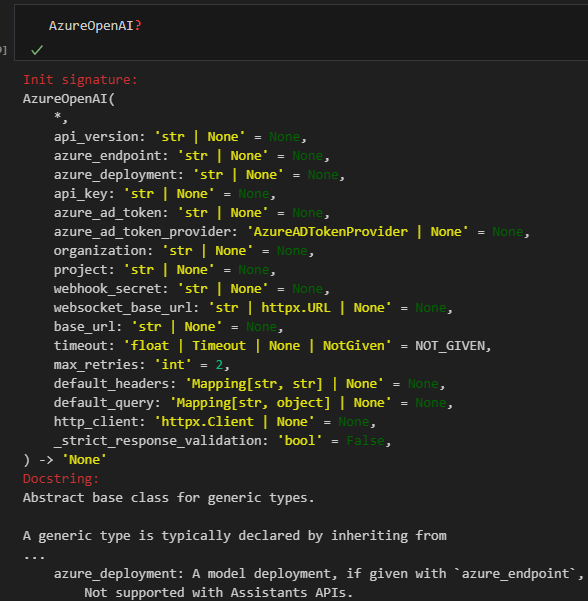The width and height of the screenshot is (588, 601).
Task: Click the 'azure_deployment: A model deployment' docstring line
Action: pos(319,574)
